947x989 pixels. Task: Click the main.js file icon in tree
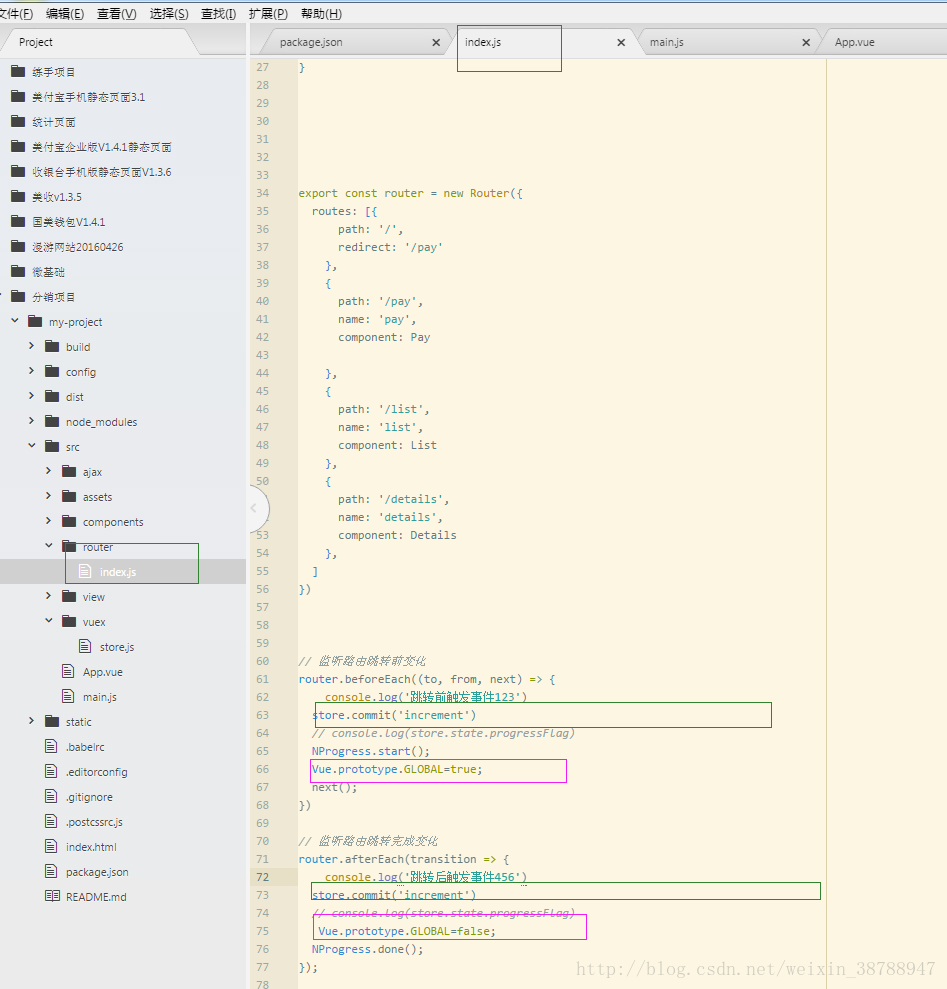click(x=68, y=696)
